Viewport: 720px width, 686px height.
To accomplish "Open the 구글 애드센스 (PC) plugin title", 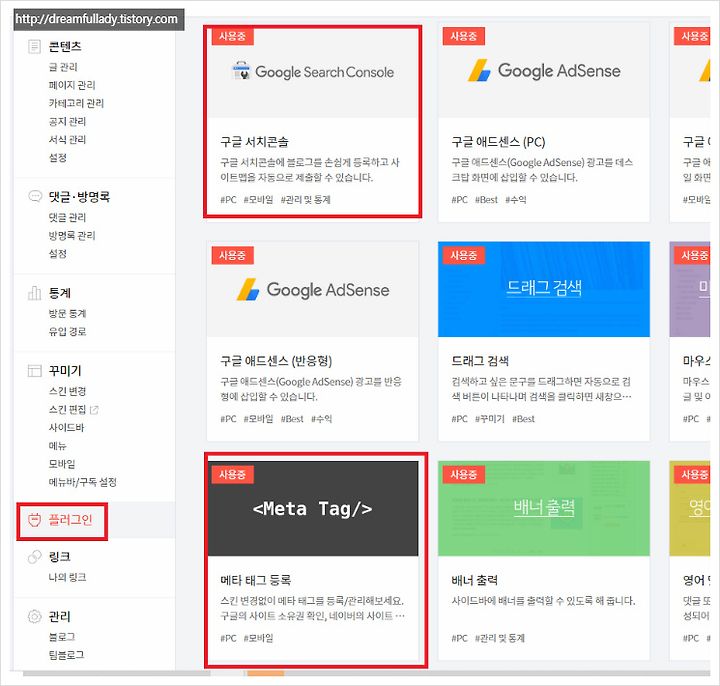I will [498, 141].
